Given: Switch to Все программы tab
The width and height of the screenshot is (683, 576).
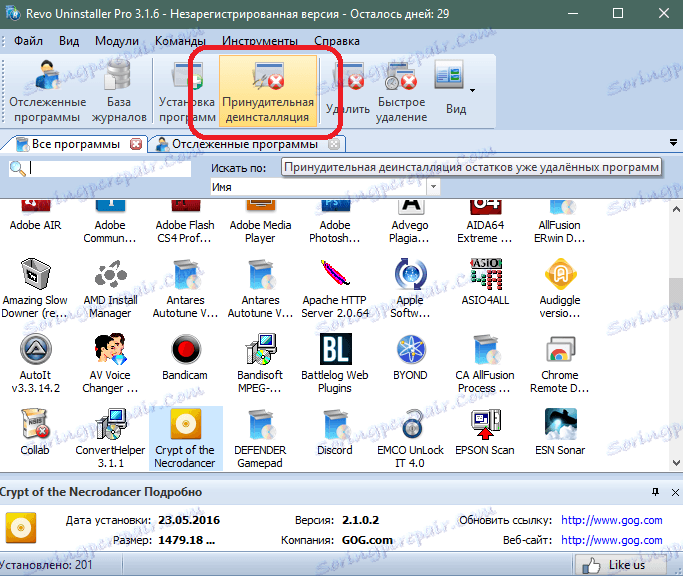Looking at the screenshot, I should click(x=75, y=144).
